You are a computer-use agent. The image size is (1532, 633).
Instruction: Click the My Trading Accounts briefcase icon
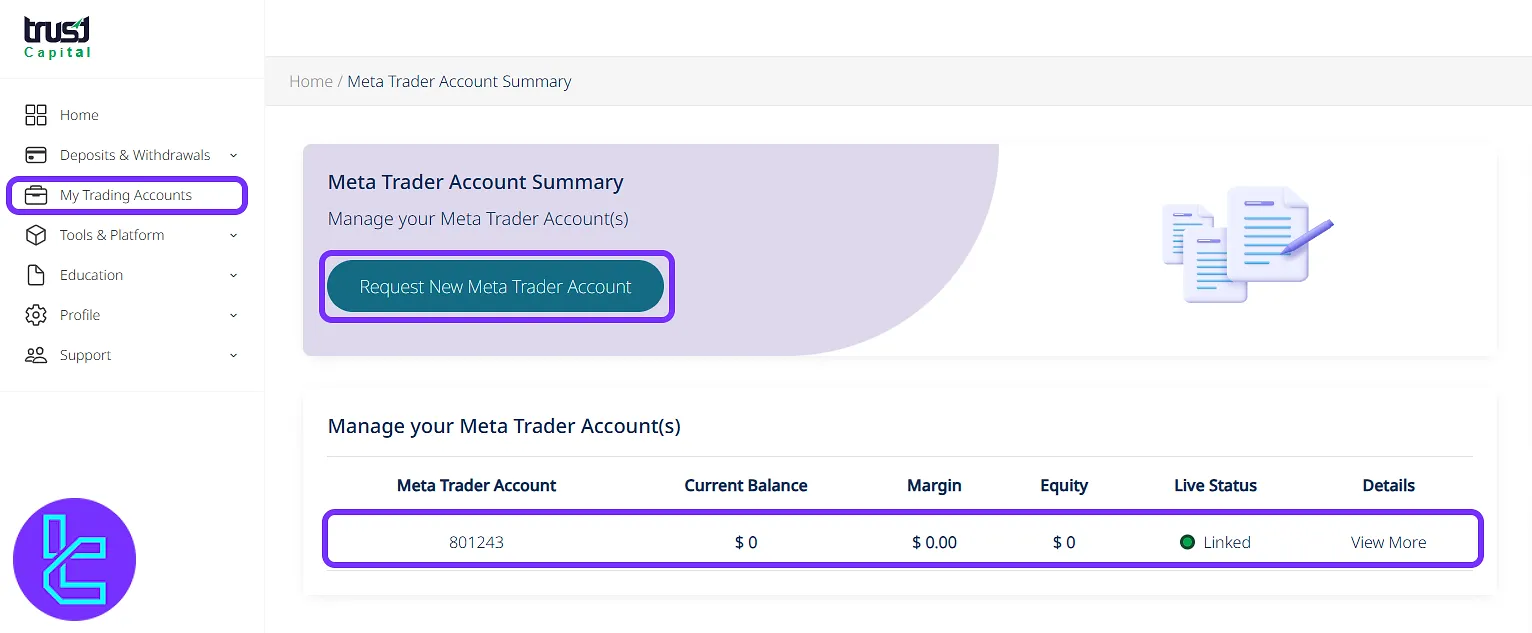(x=36, y=195)
